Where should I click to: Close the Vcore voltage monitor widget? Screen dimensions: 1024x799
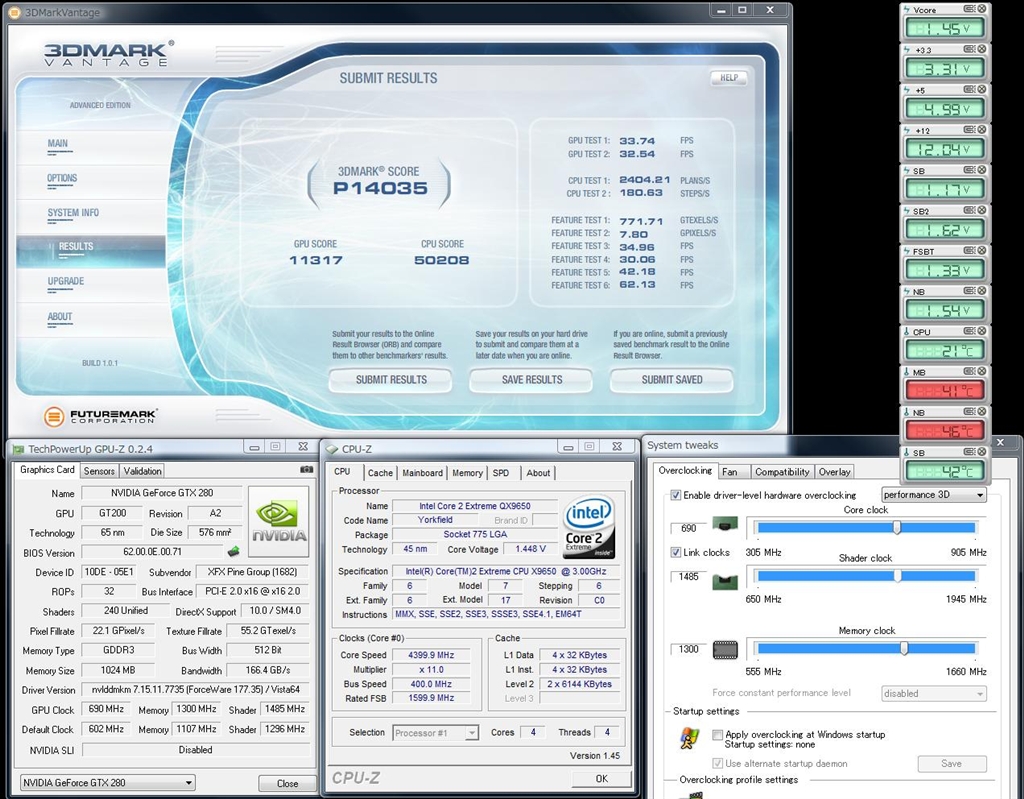pyautogui.click(x=982, y=9)
